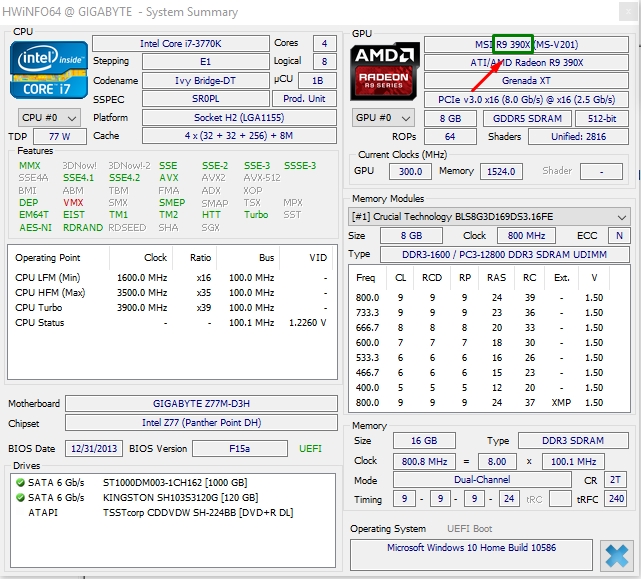Open the CPU #0 selector dropdown
This screenshot has width=641, height=579.
[x=49, y=118]
